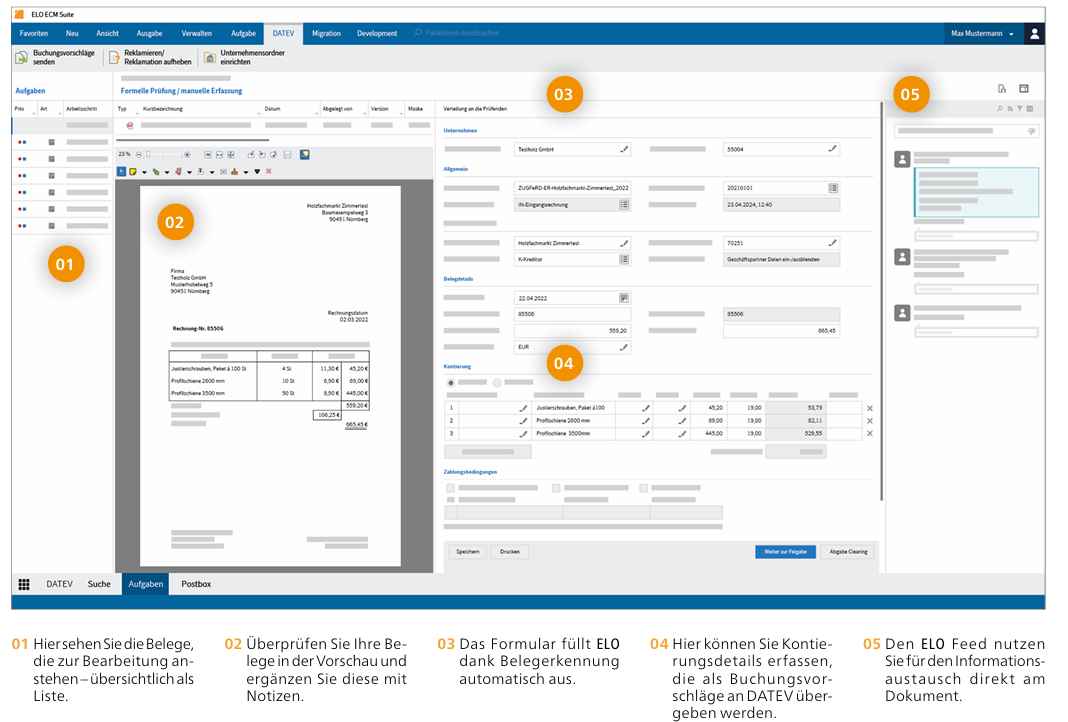Select the first Kontierung radio button
The image size is (1068, 722).
(x=451, y=383)
